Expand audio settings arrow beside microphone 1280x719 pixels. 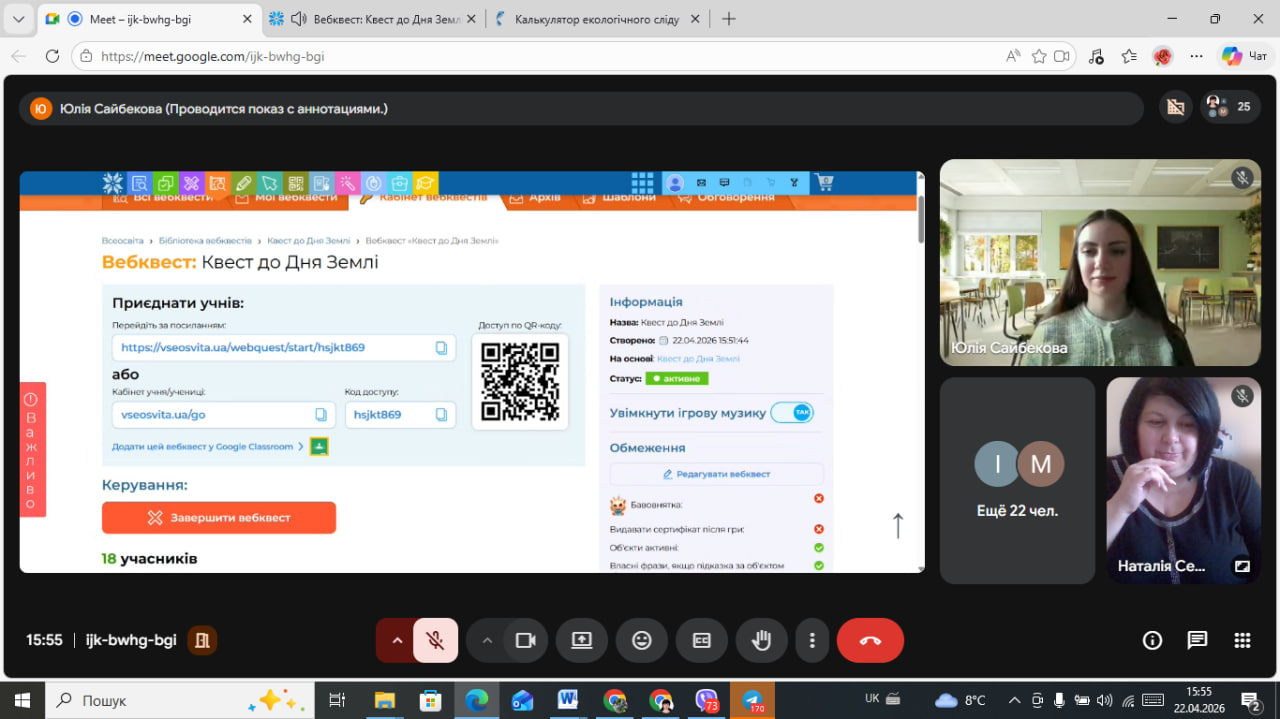pyautogui.click(x=397, y=641)
